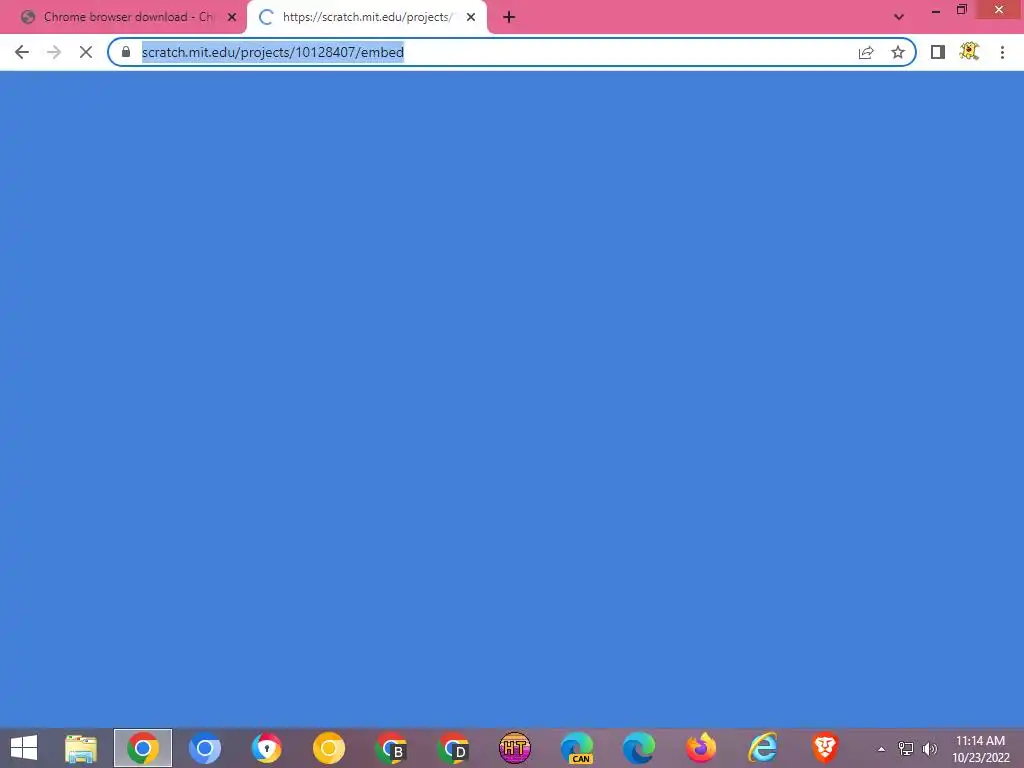The width and height of the screenshot is (1024, 768).
Task: Restore down the Chrome window
Action: point(962,10)
